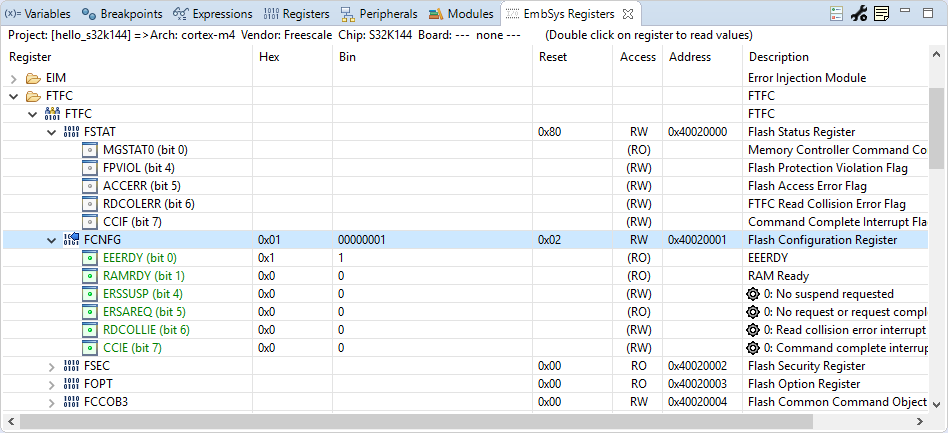Viewport: 948px width, 433px height.
Task: Click the horizontal scrollbar left arrow
Action: pyautogui.click(x=11, y=421)
